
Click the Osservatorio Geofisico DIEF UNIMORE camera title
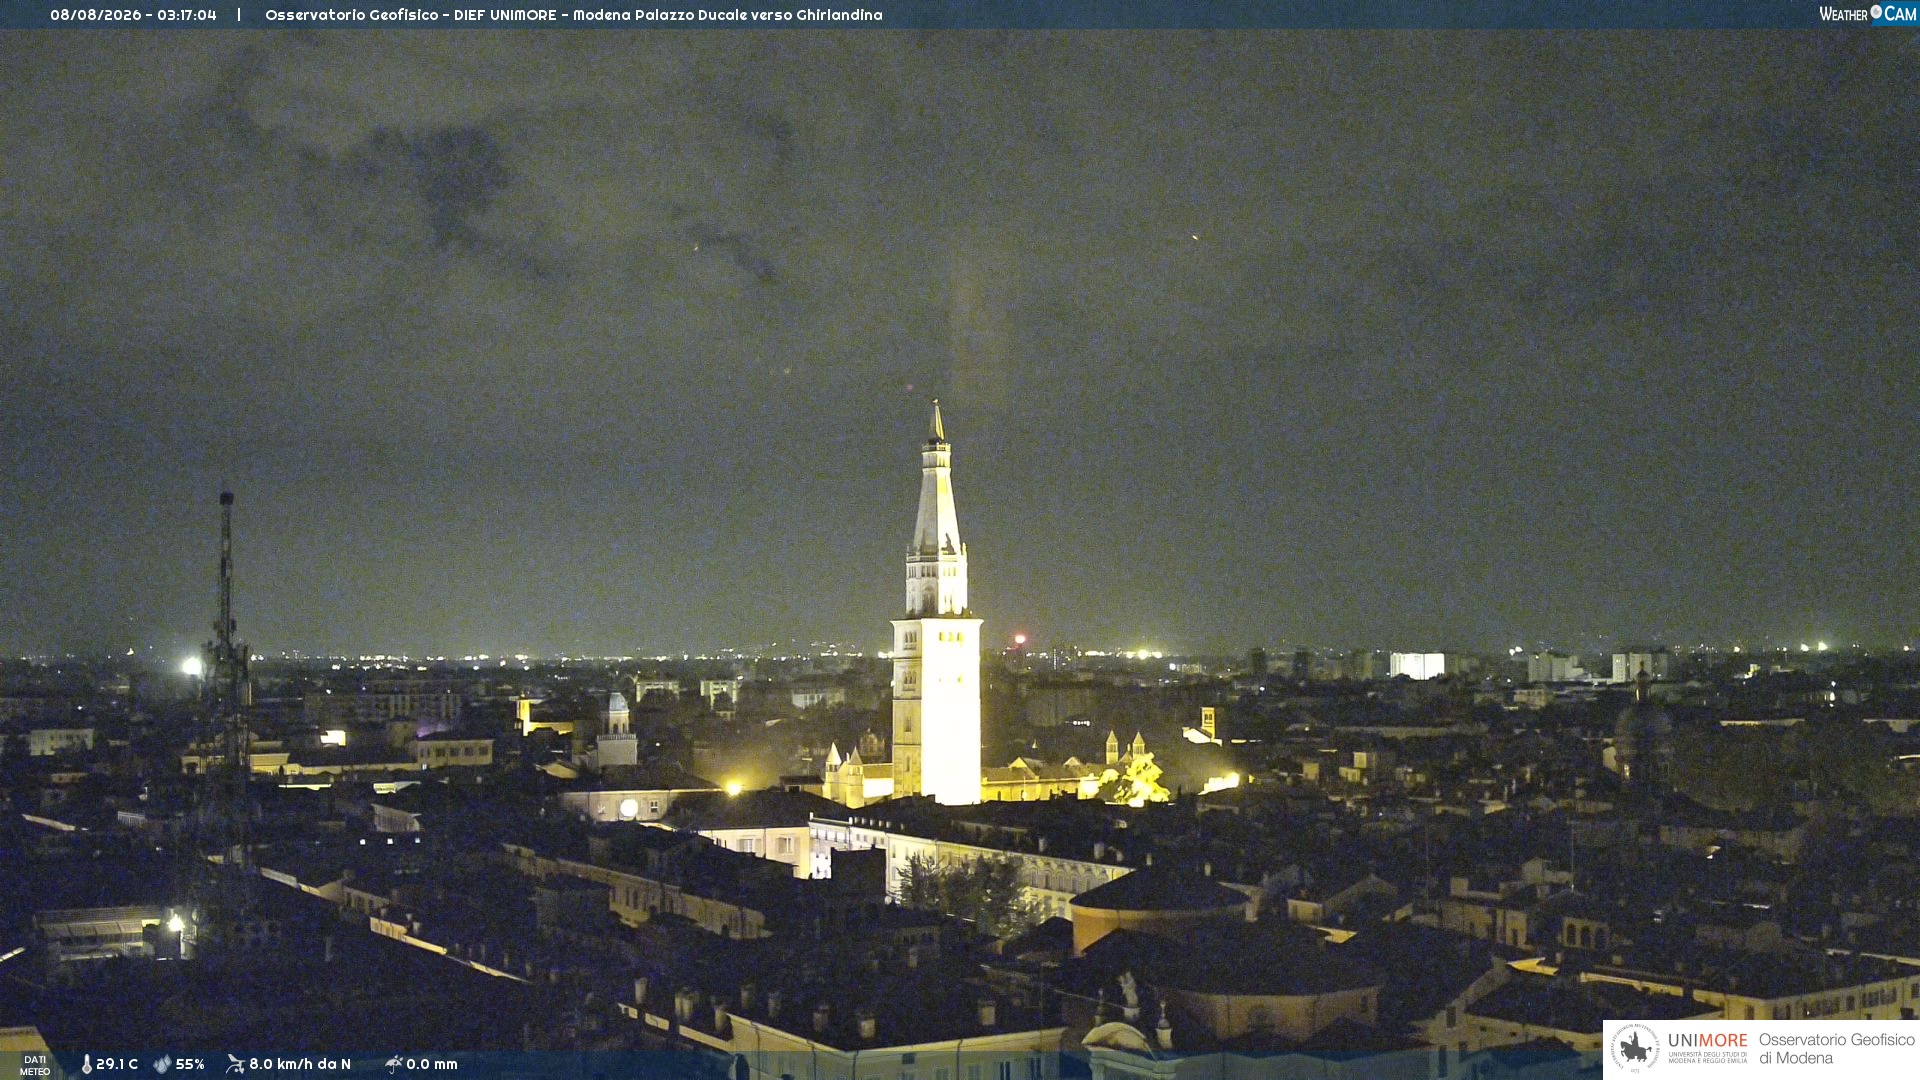tap(574, 15)
